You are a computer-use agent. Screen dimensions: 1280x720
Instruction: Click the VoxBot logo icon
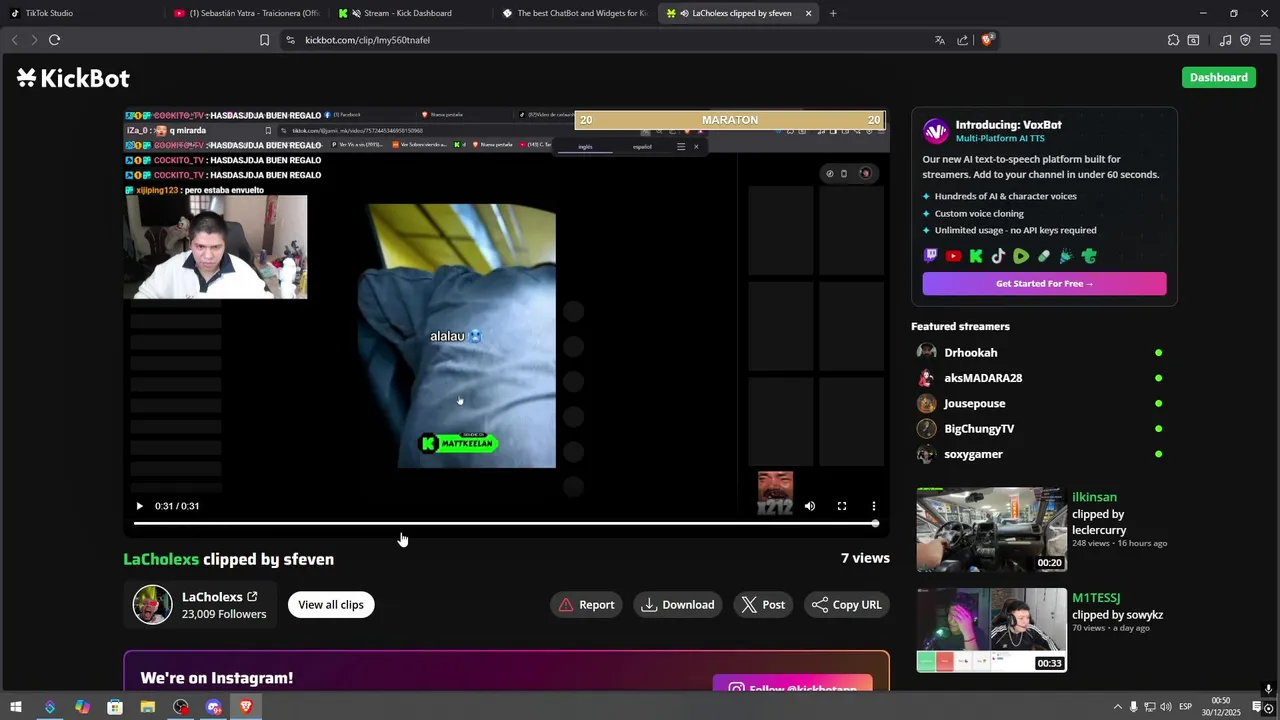(x=935, y=131)
